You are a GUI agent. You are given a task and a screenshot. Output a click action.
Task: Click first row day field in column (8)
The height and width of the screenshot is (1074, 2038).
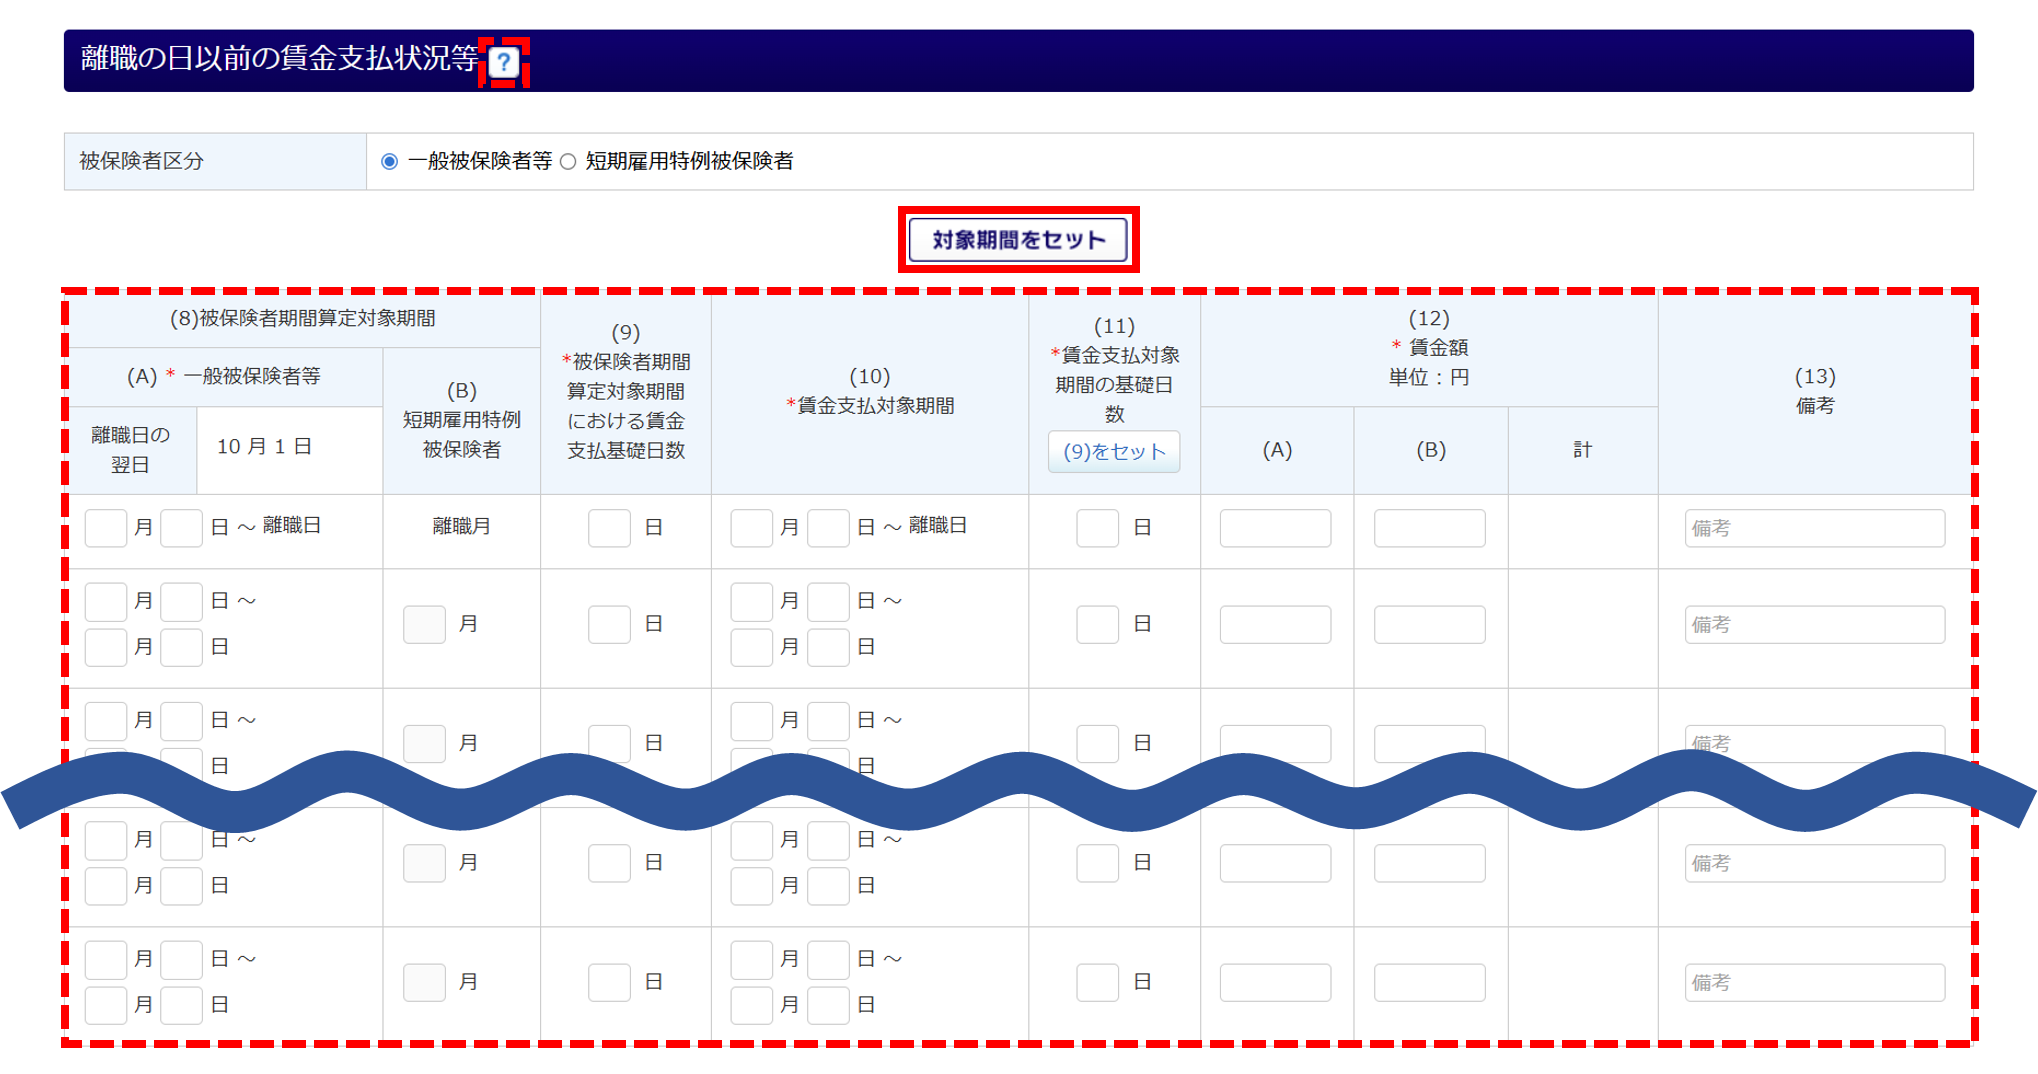coord(182,528)
